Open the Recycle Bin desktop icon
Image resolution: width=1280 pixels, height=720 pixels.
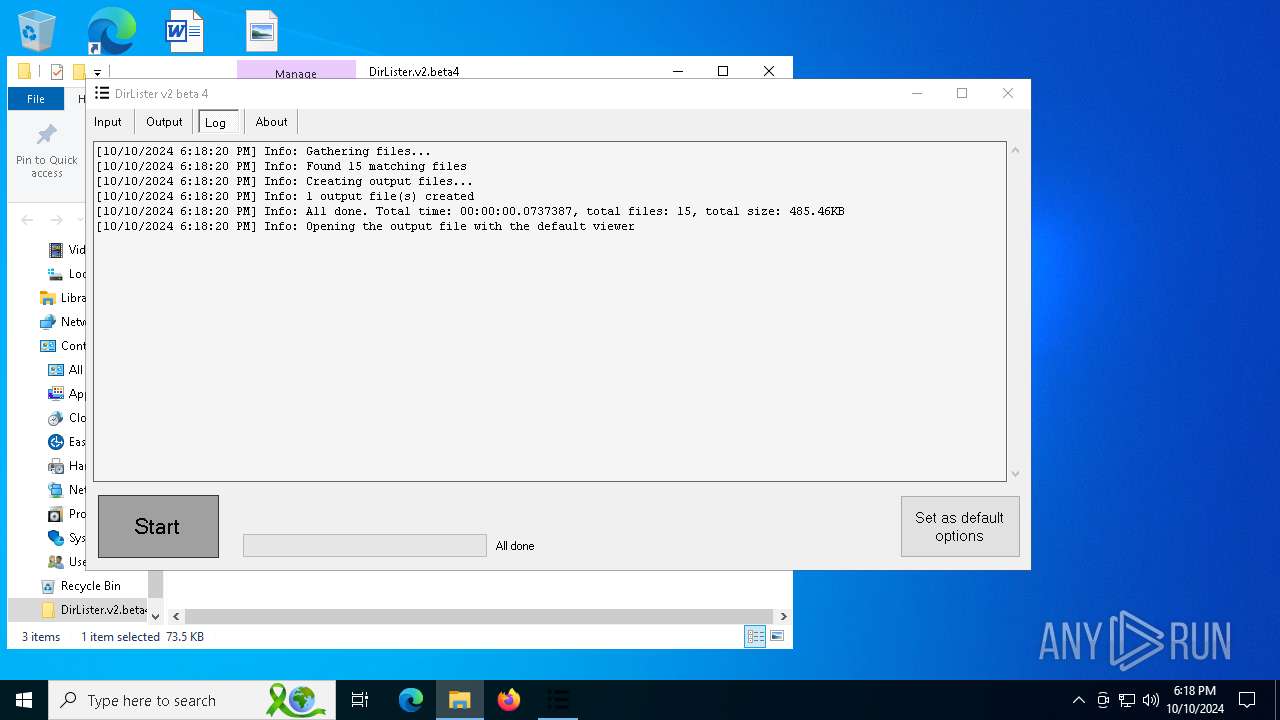[37, 31]
